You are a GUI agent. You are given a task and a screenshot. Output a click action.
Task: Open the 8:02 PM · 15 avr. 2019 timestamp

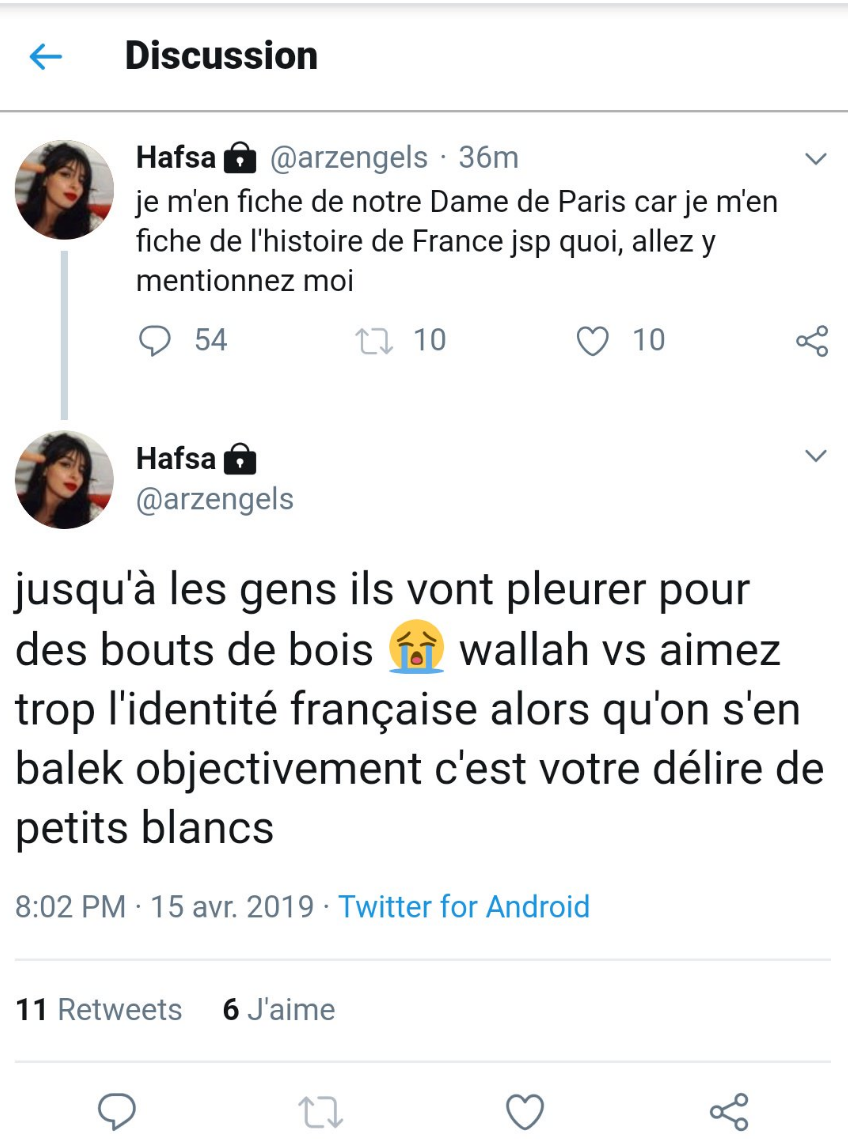pos(164,907)
